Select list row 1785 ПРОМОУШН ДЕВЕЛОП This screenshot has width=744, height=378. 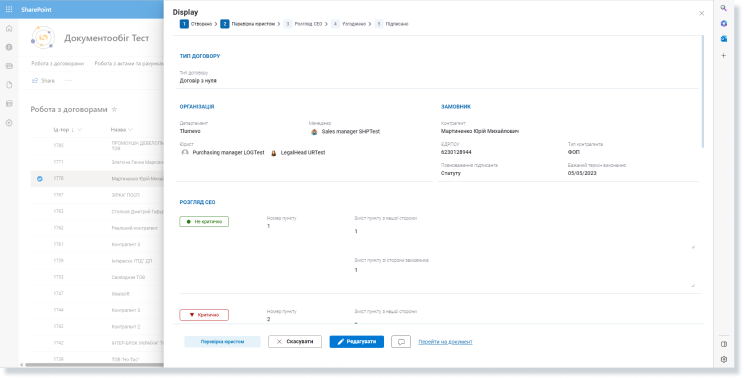97,146
